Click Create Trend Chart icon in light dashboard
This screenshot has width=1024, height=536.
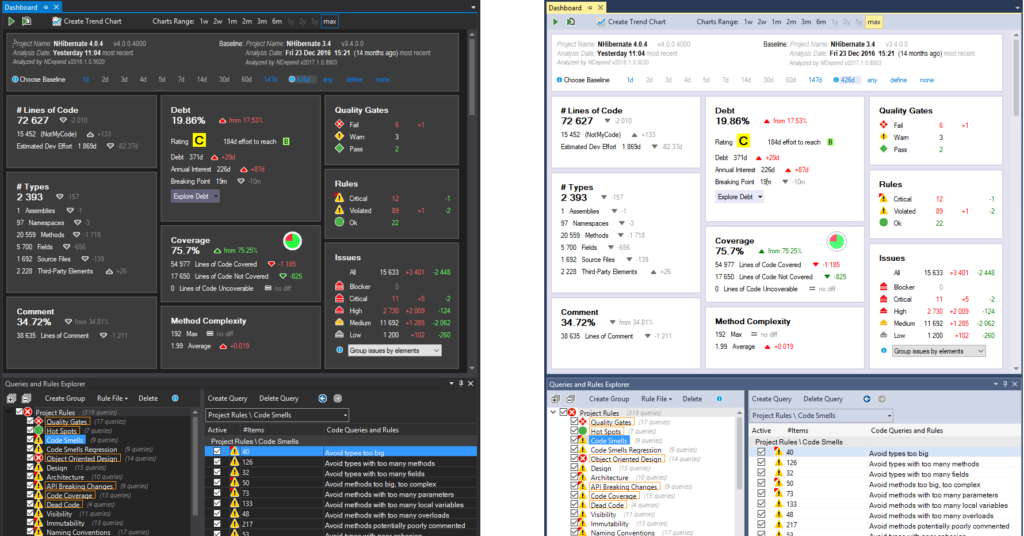point(601,21)
